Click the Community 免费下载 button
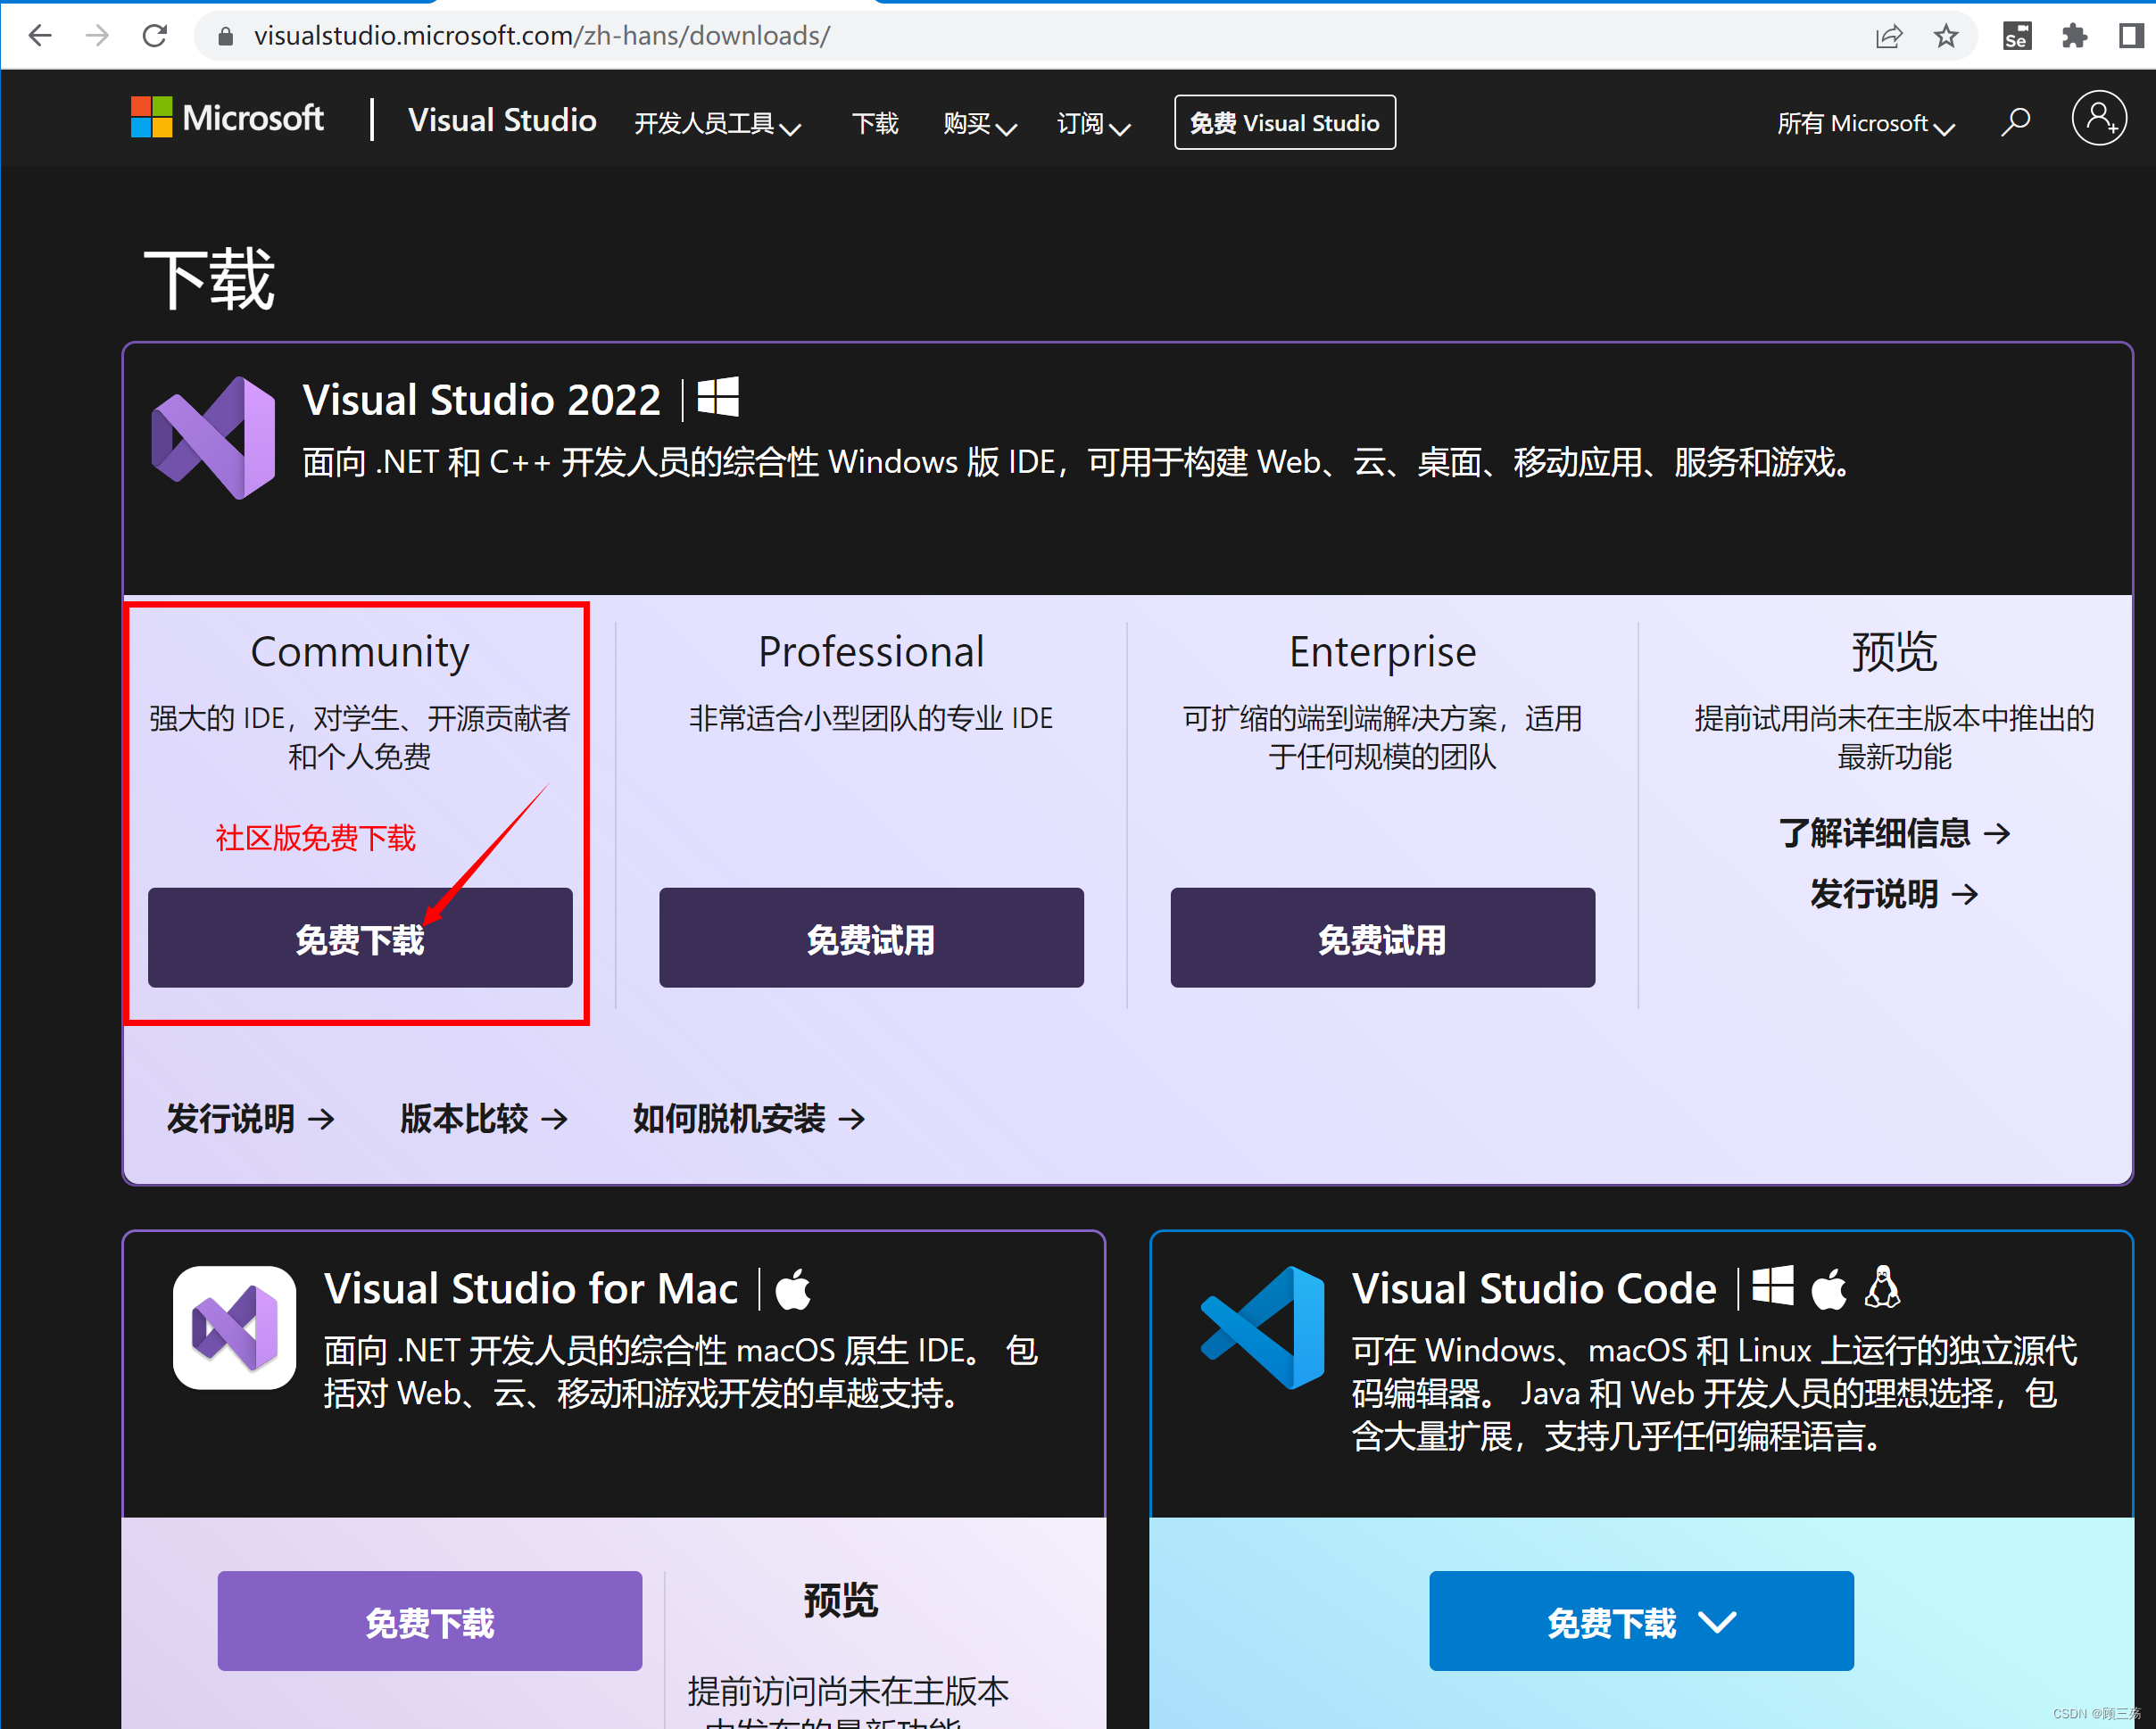Screen dimensions: 2156x1729 pos(359,938)
